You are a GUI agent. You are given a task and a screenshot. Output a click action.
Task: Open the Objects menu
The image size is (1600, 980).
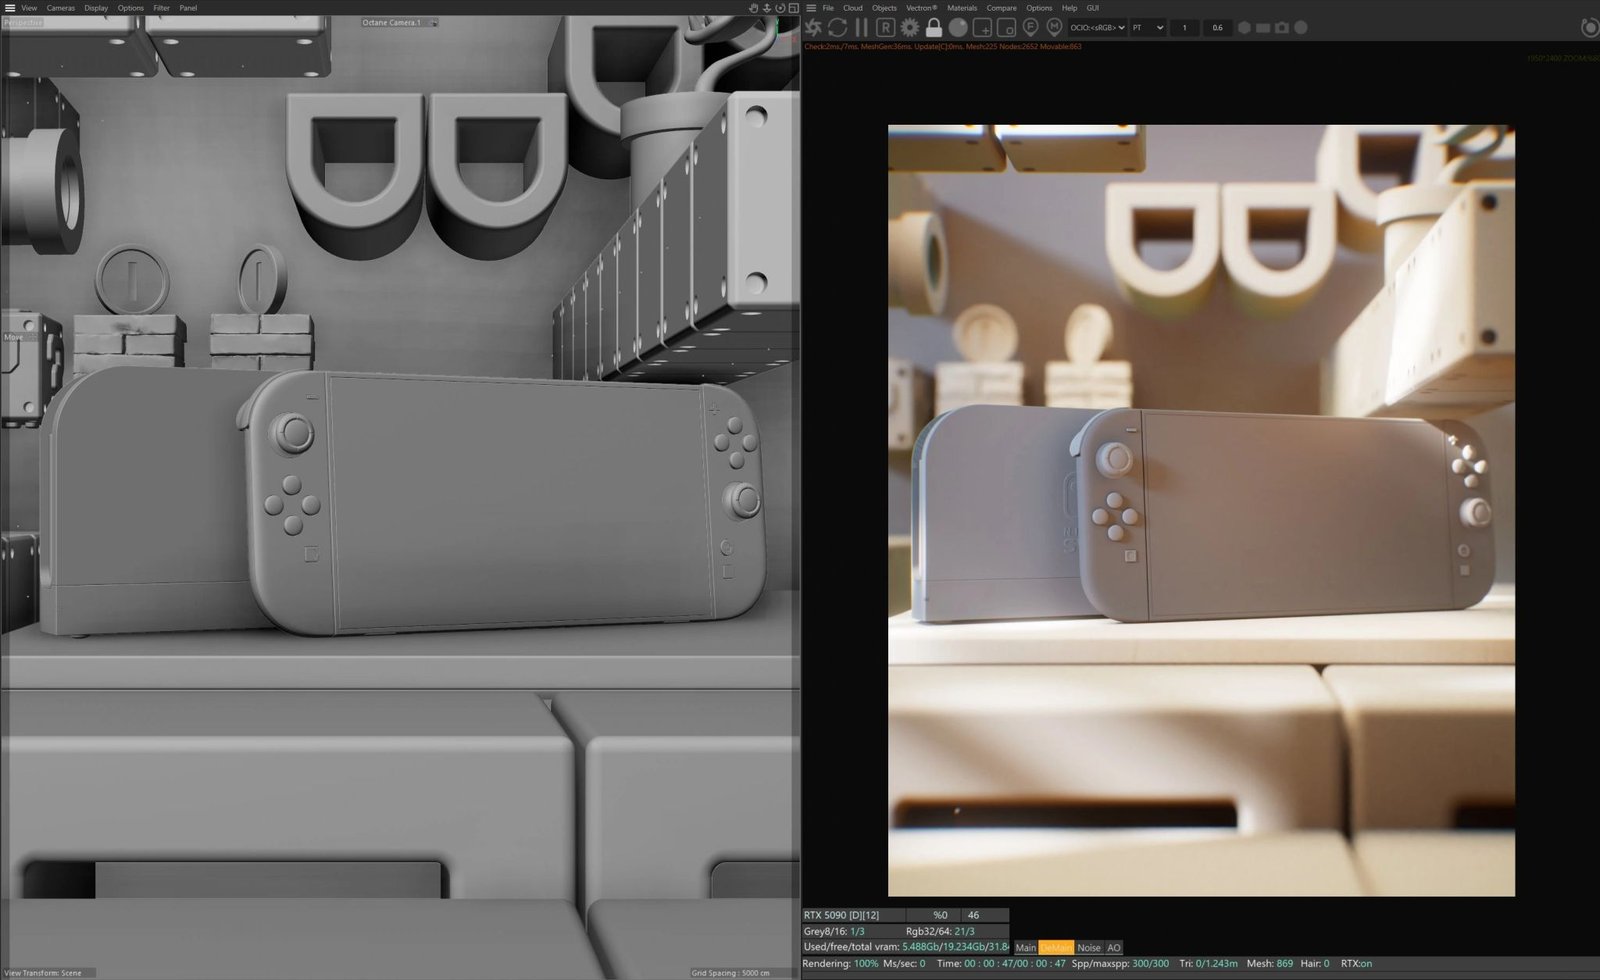pos(885,8)
